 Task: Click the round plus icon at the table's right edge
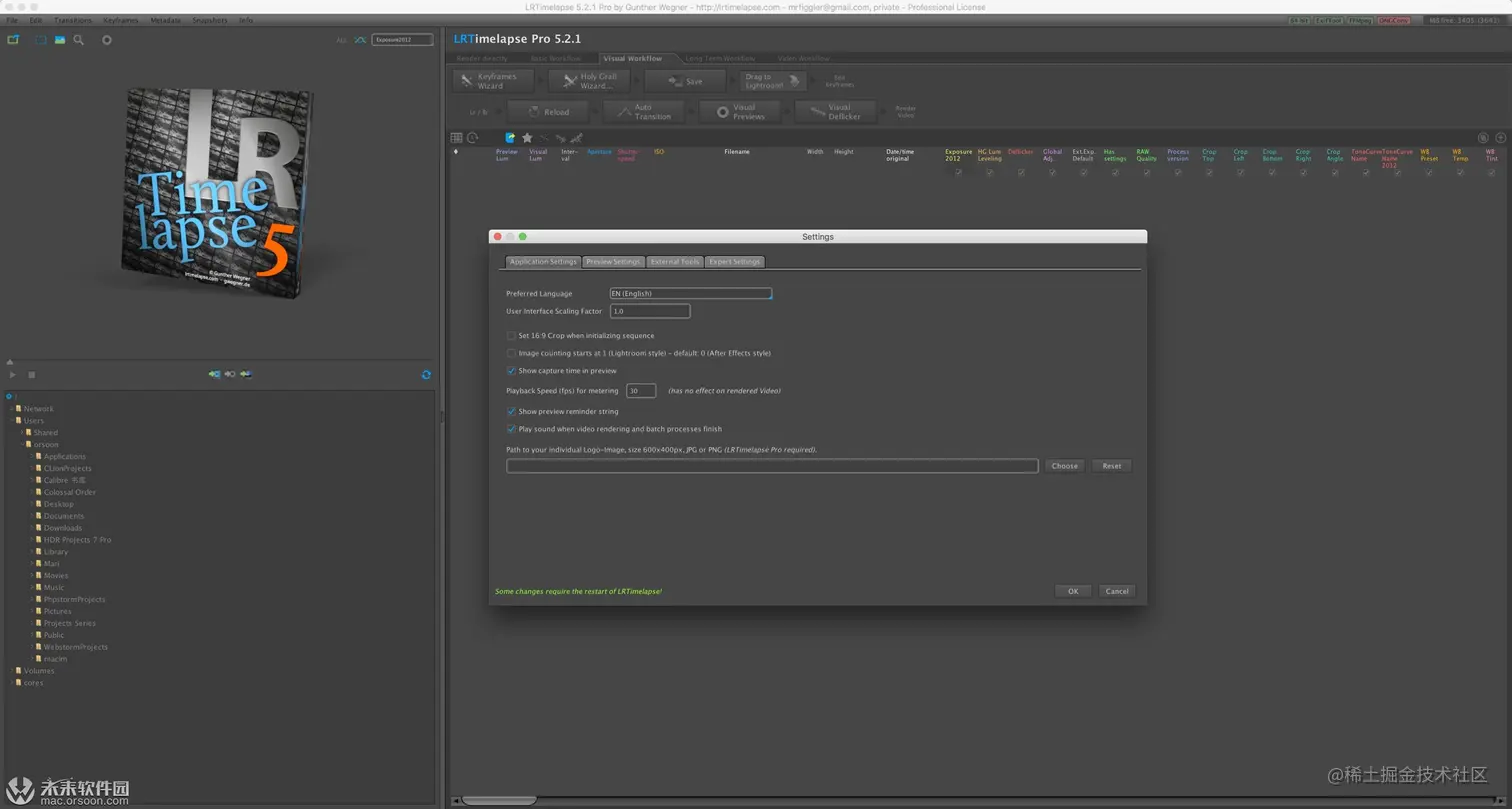1500,138
